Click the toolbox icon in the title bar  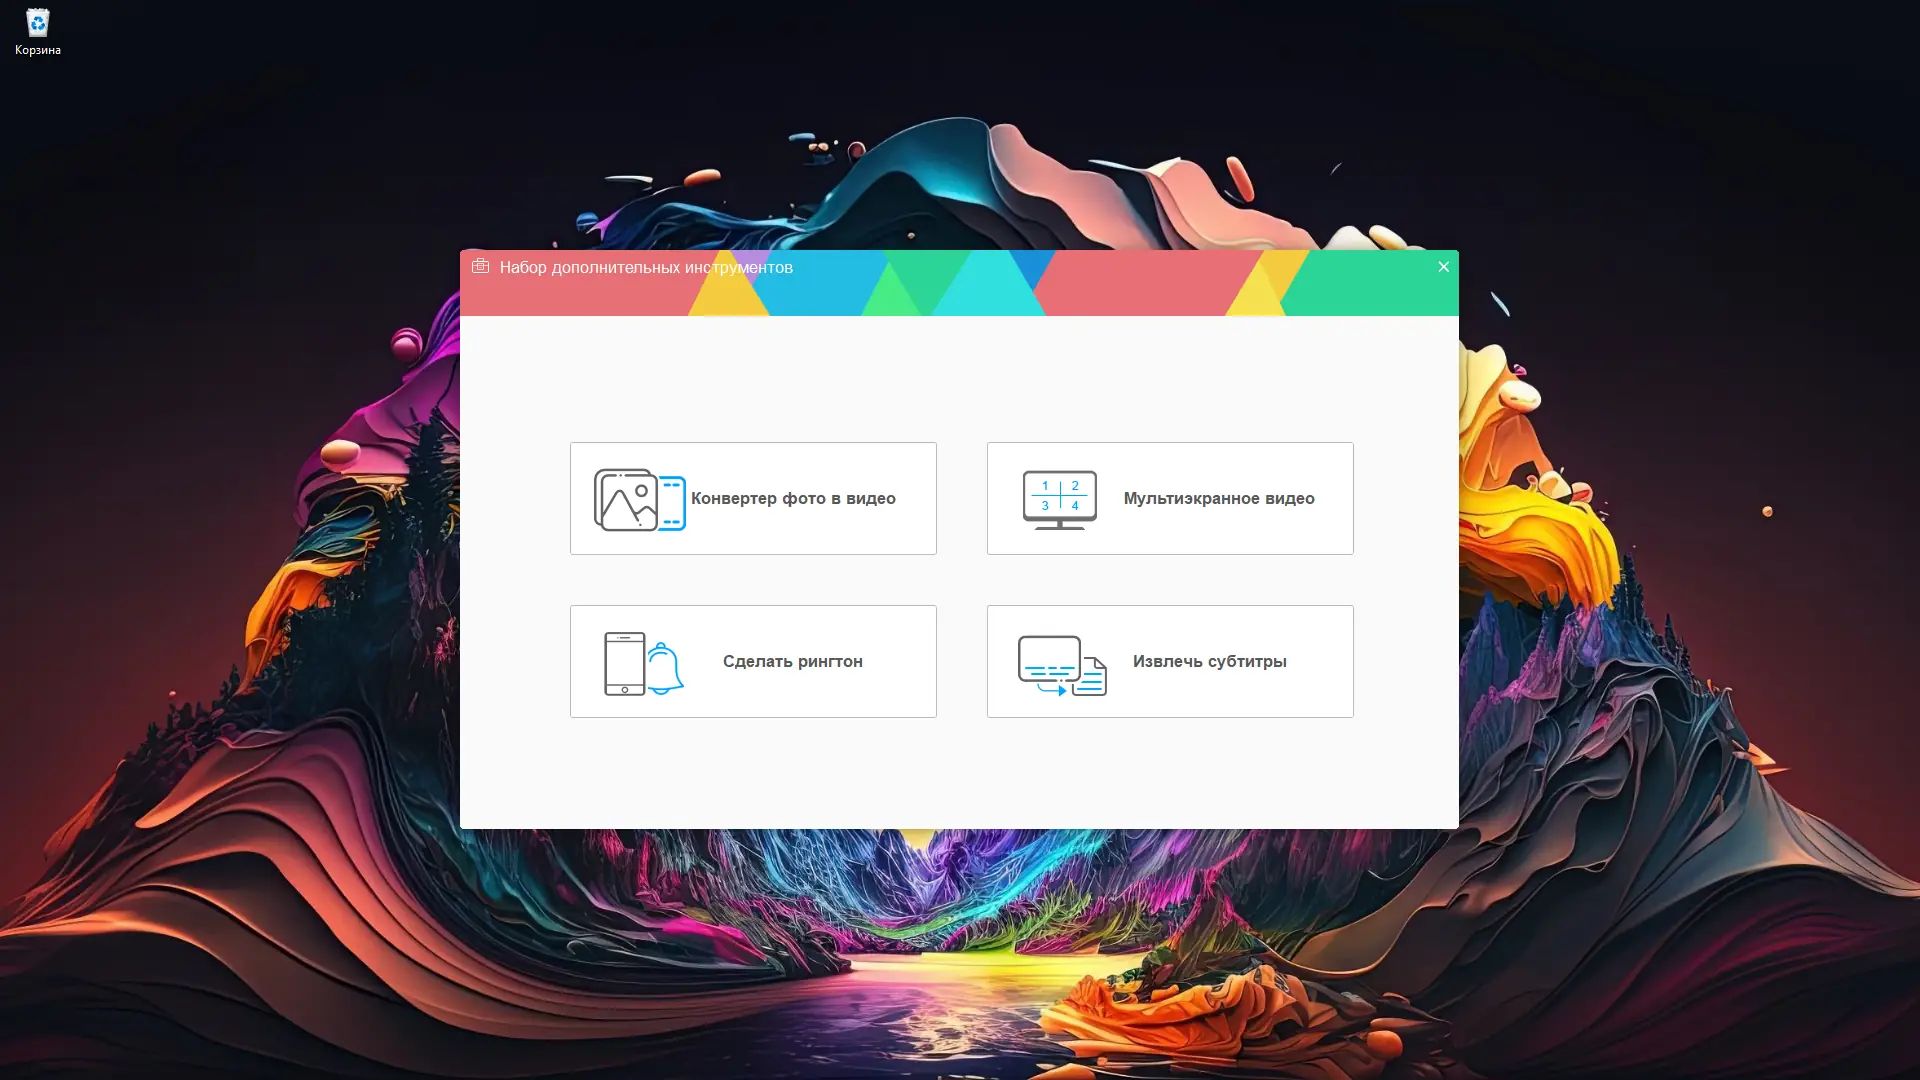(480, 266)
